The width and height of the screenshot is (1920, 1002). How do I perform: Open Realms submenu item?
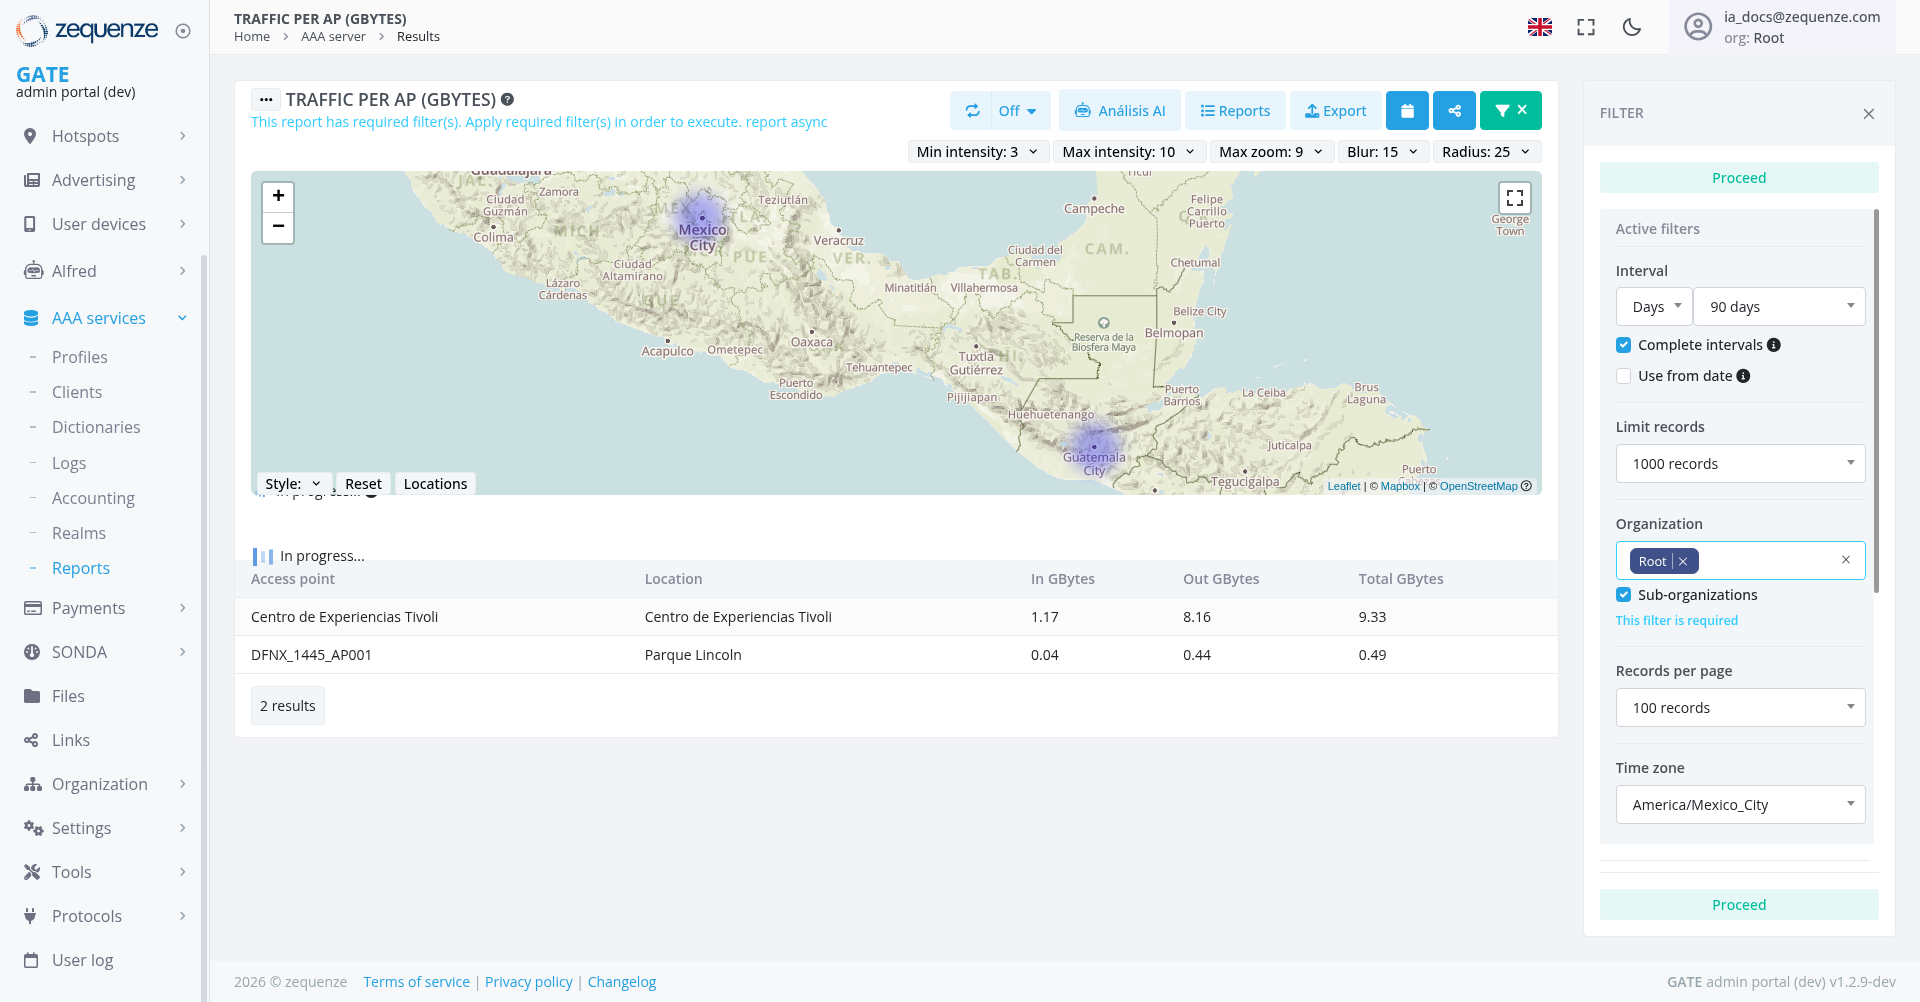(79, 533)
